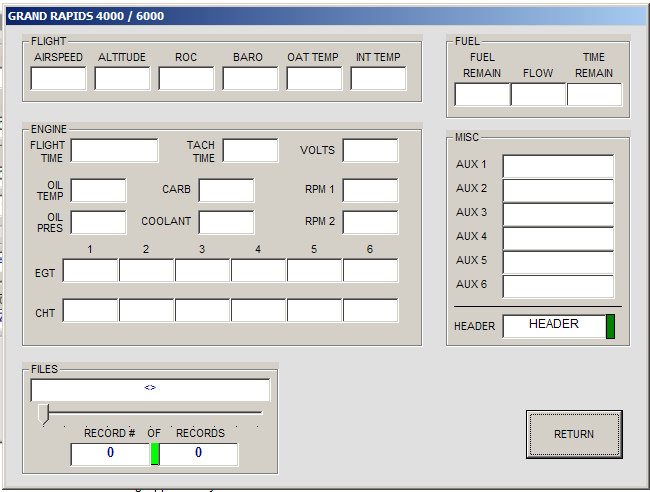Select the RPM 2 field

click(370, 222)
